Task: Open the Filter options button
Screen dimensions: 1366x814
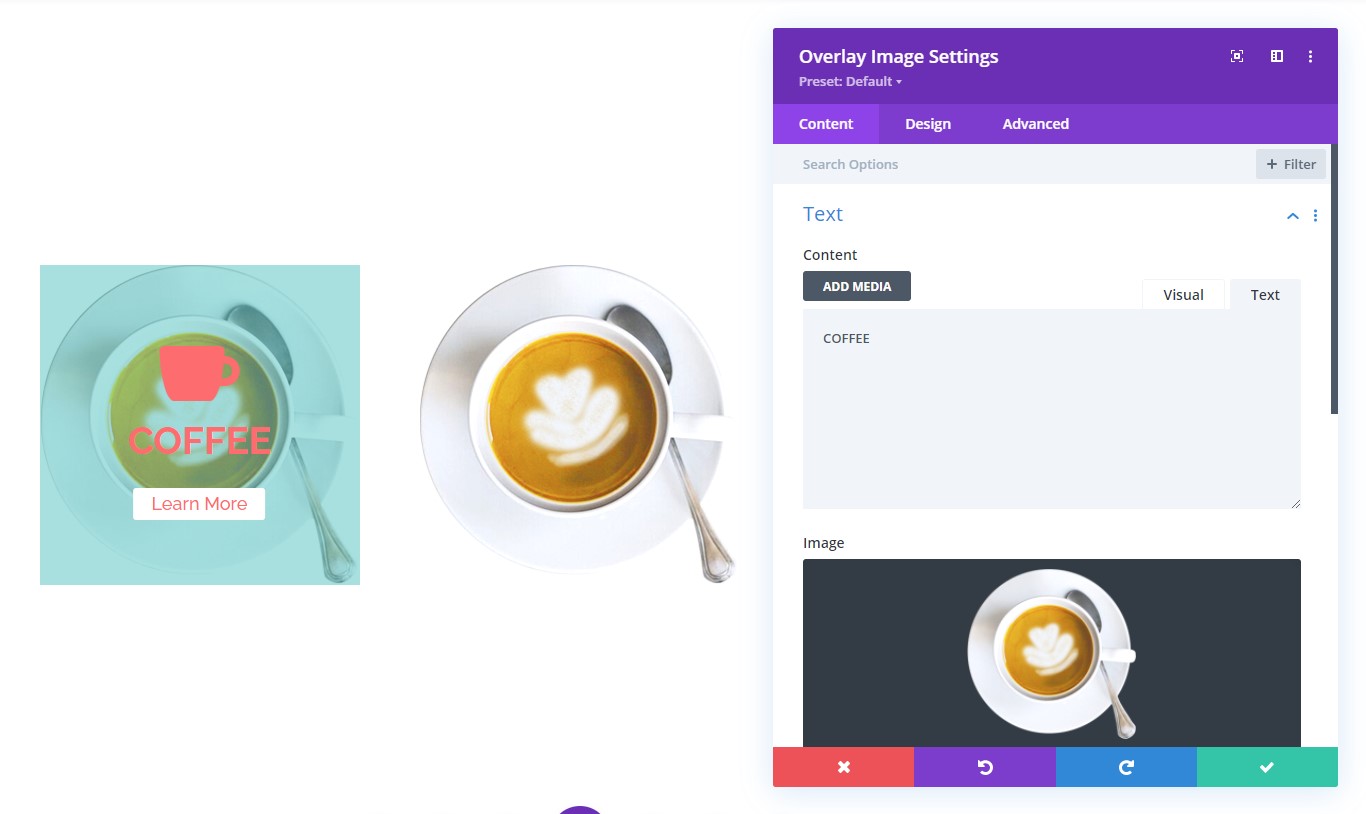Action: tap(1291, 164)
